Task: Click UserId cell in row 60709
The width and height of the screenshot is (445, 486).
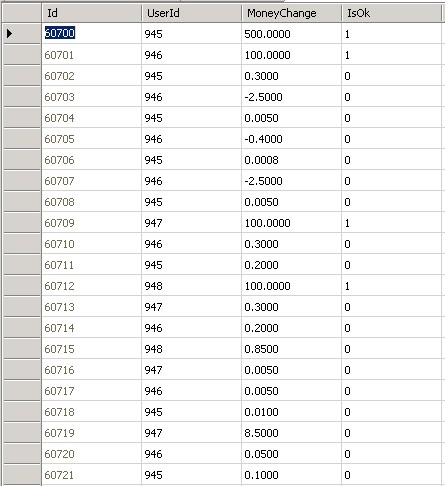Action: tap(191, 223)
